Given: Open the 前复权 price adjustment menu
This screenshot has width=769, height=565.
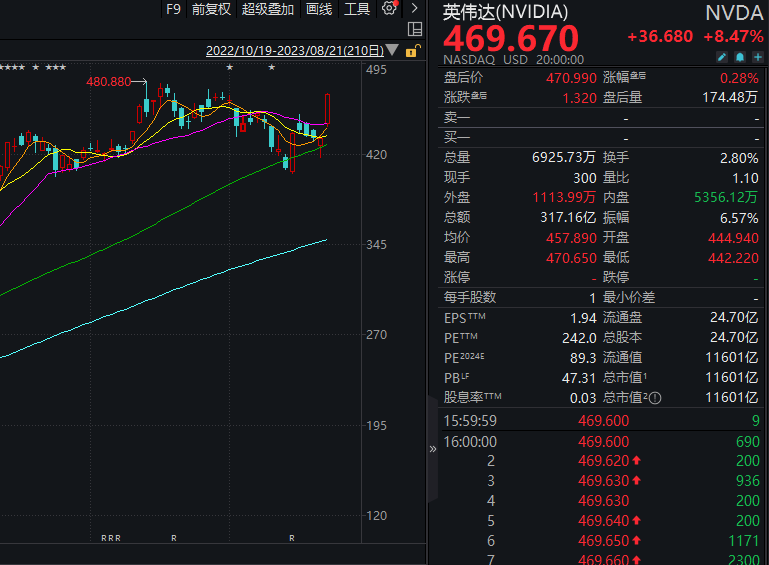Looking at the screenshot, I should (211, 9).
